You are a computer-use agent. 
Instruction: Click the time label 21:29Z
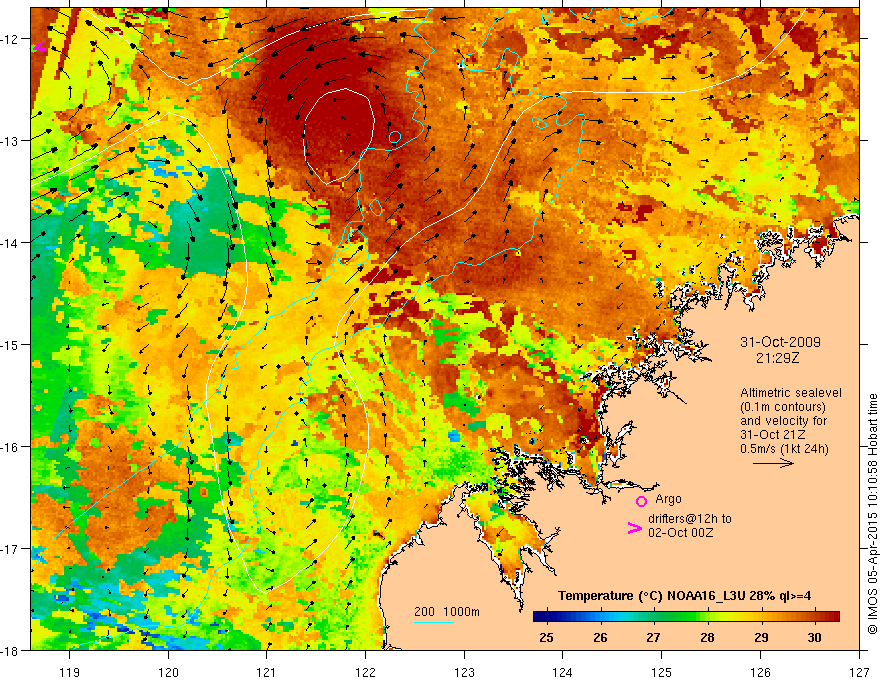click(777, 357)
